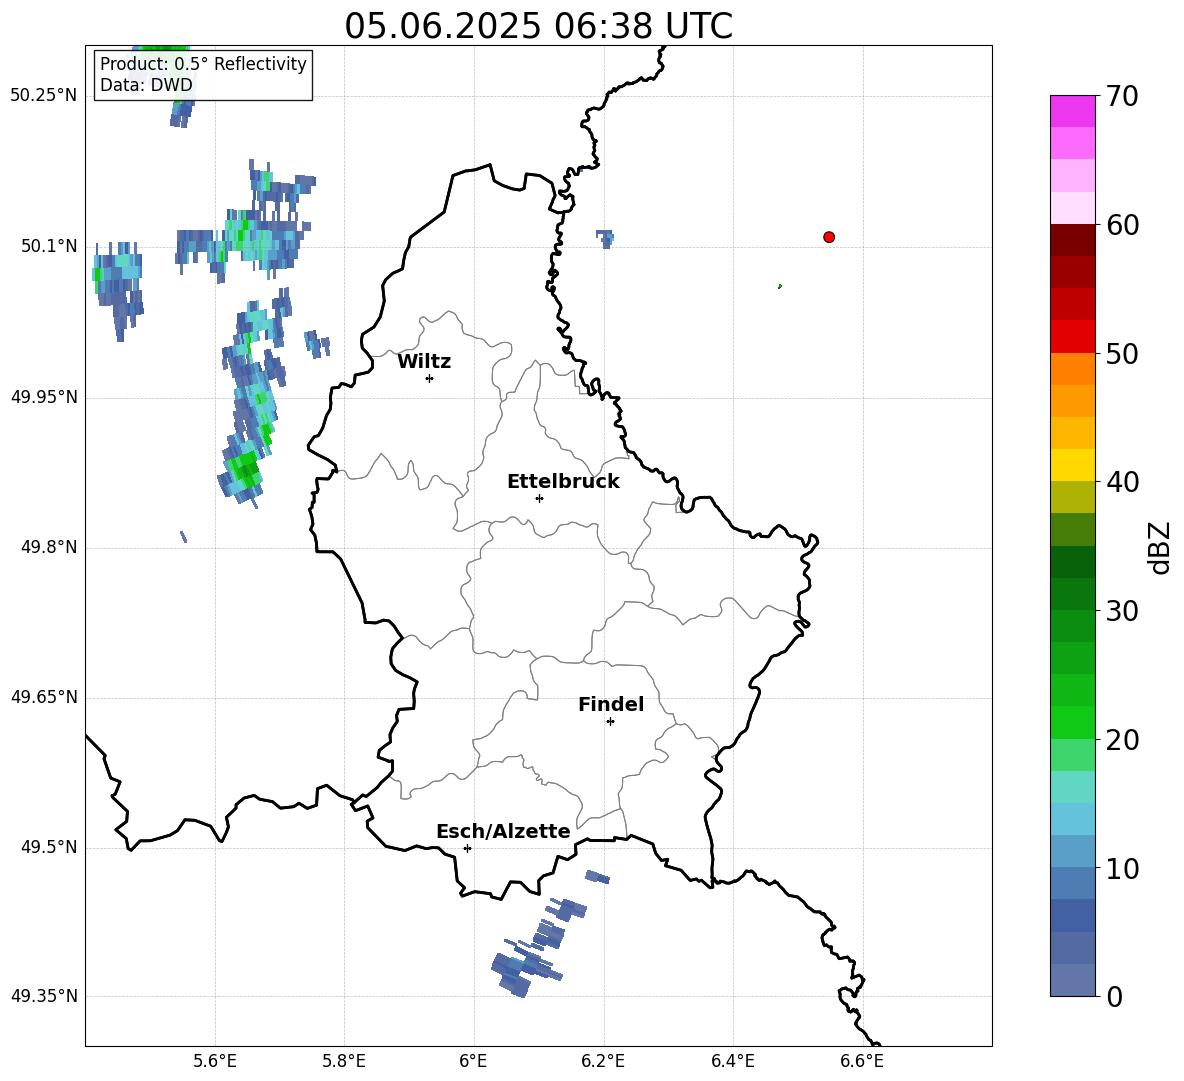1184x1081 pixels.
Task: Click the Wiltz city label
Action: click(424, 362)
